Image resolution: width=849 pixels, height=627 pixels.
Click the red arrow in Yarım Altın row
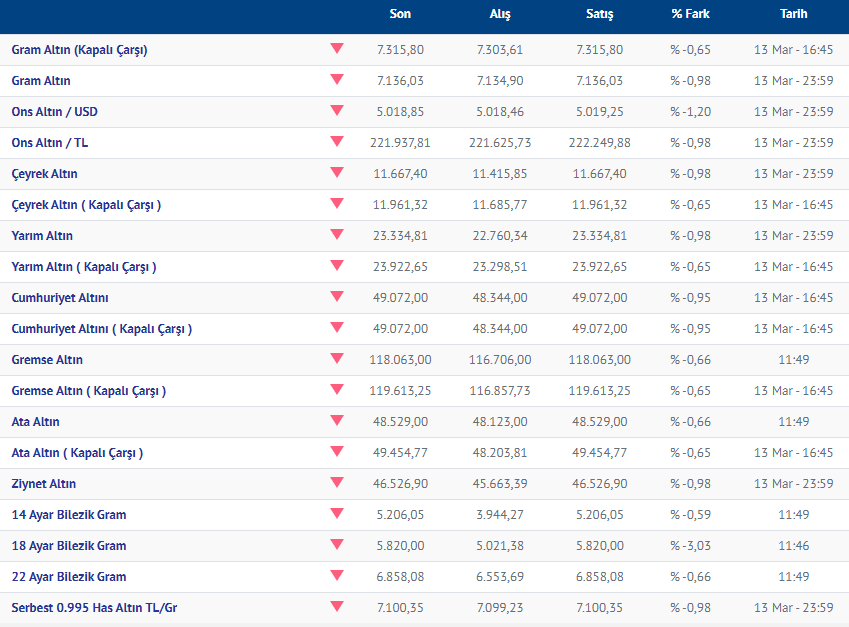click(x=336, y=234)
